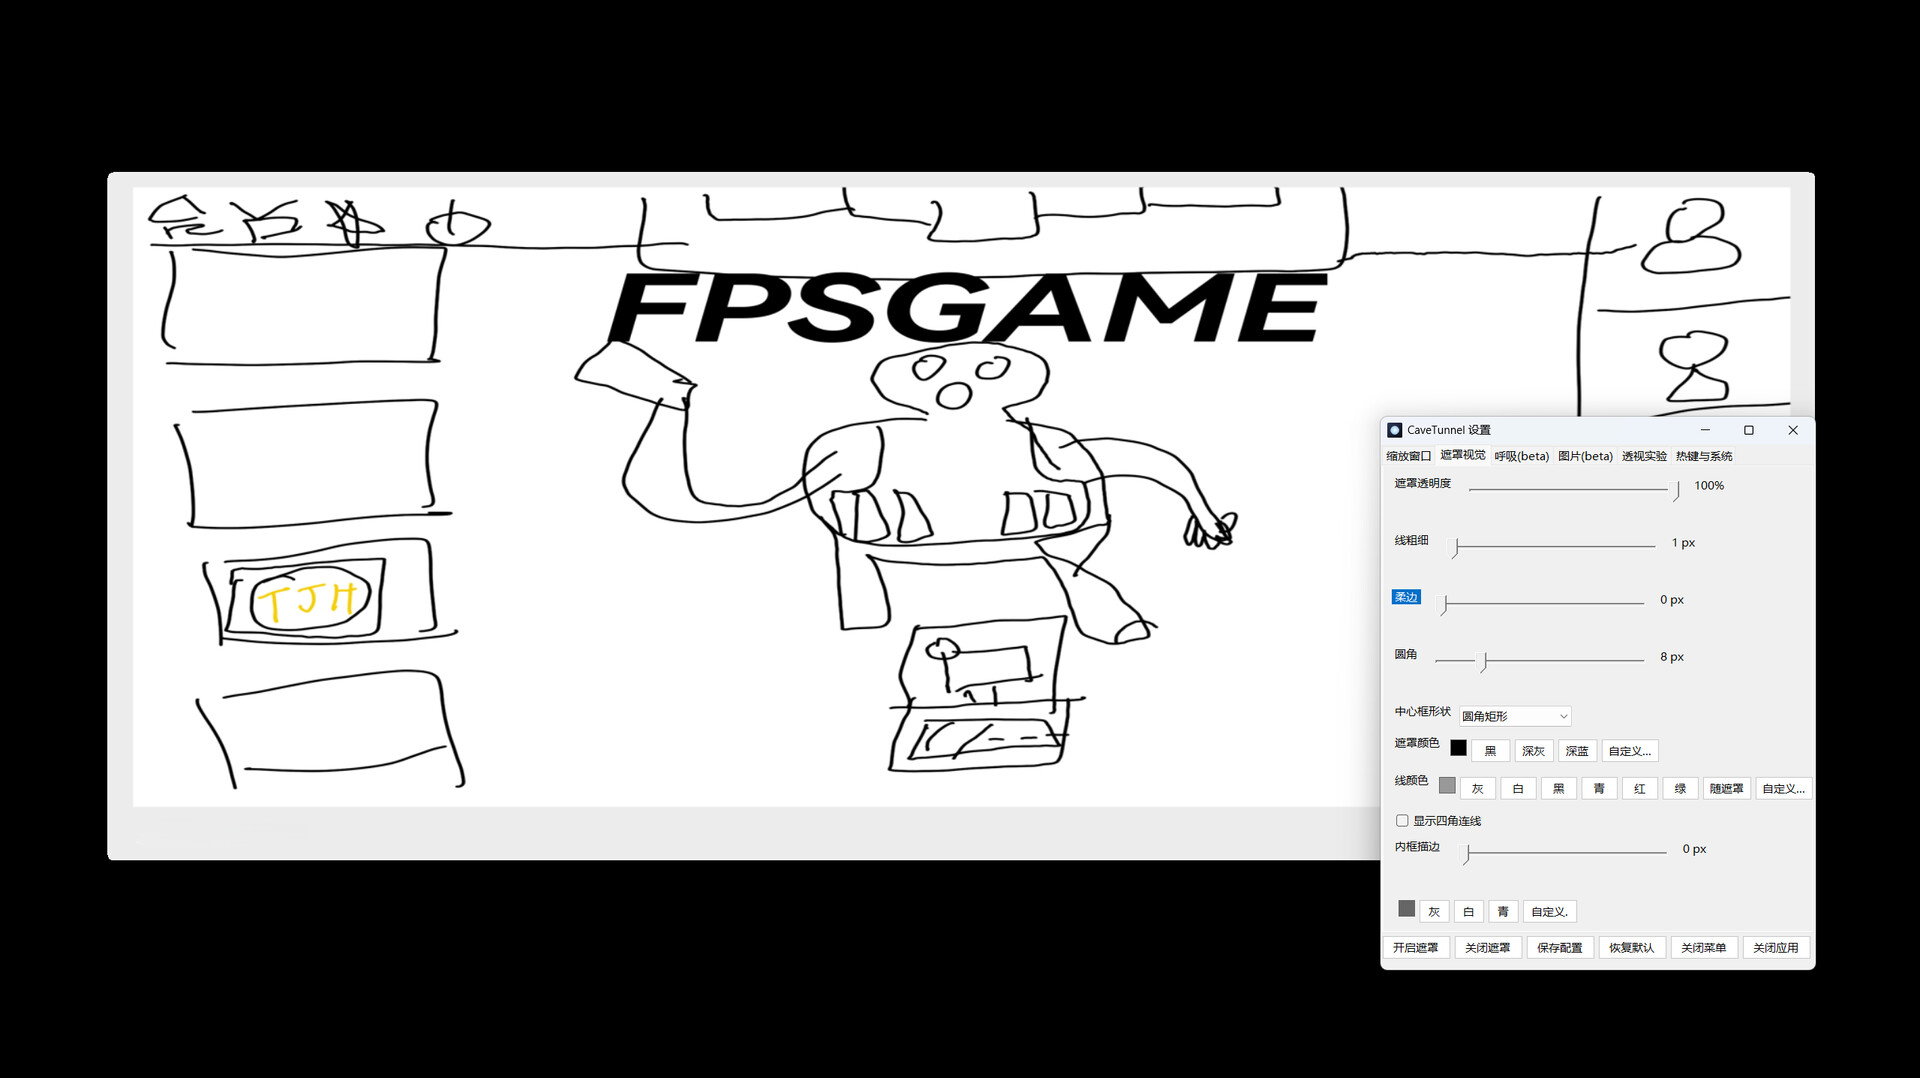Open 自定义... for 遮罩颜色
Image resolution: width=1920 pixels, height=1078 pixels.
(x=1630, y=751)
